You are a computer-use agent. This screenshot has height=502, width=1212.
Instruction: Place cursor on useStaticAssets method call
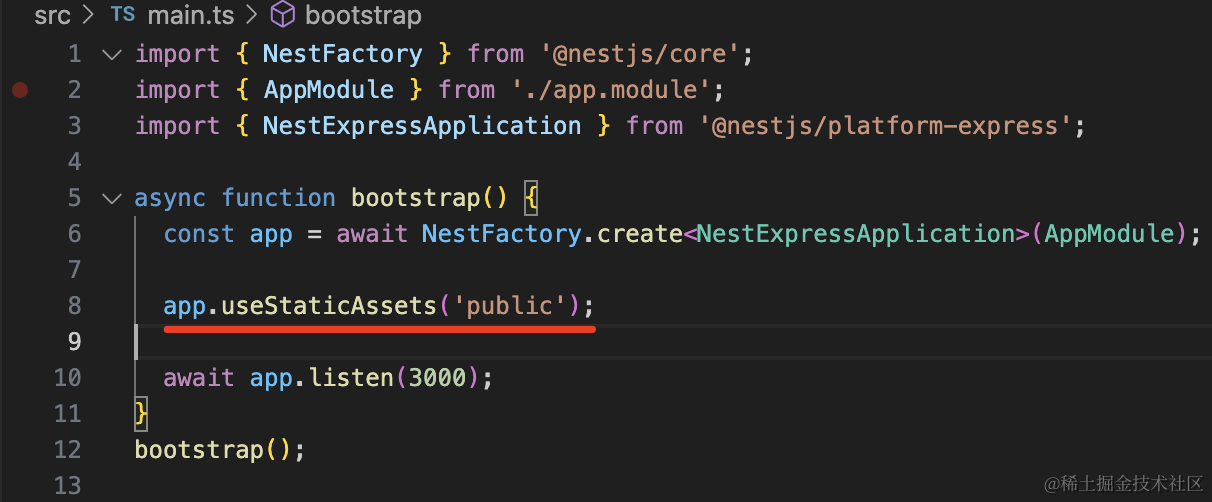click(329, 306)
